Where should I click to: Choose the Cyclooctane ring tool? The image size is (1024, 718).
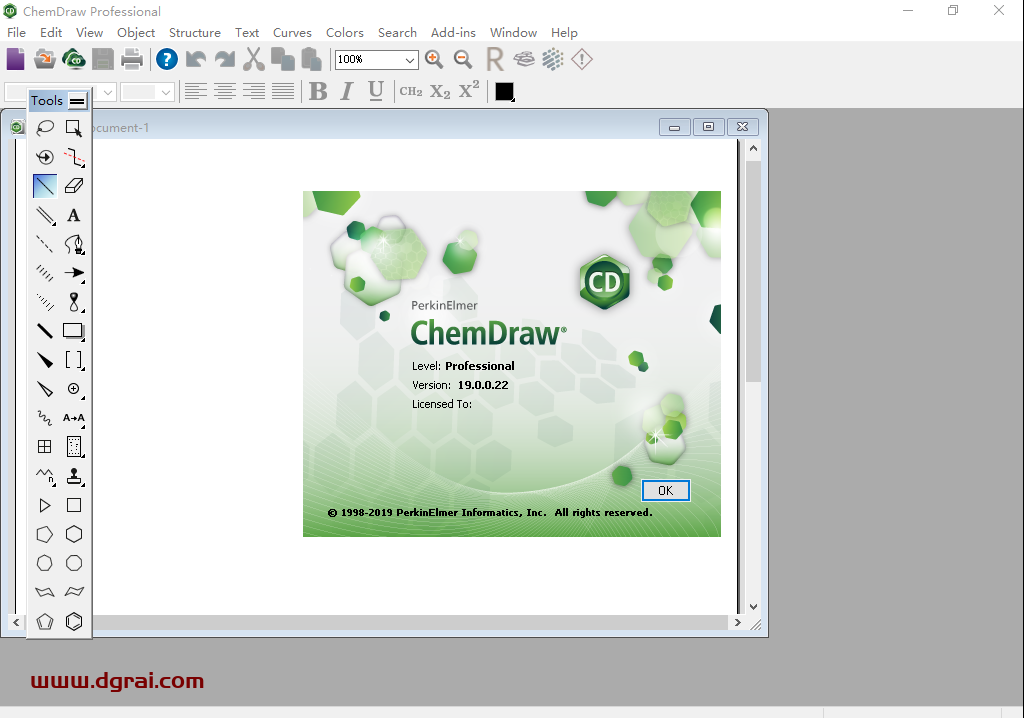pos(74,563)
